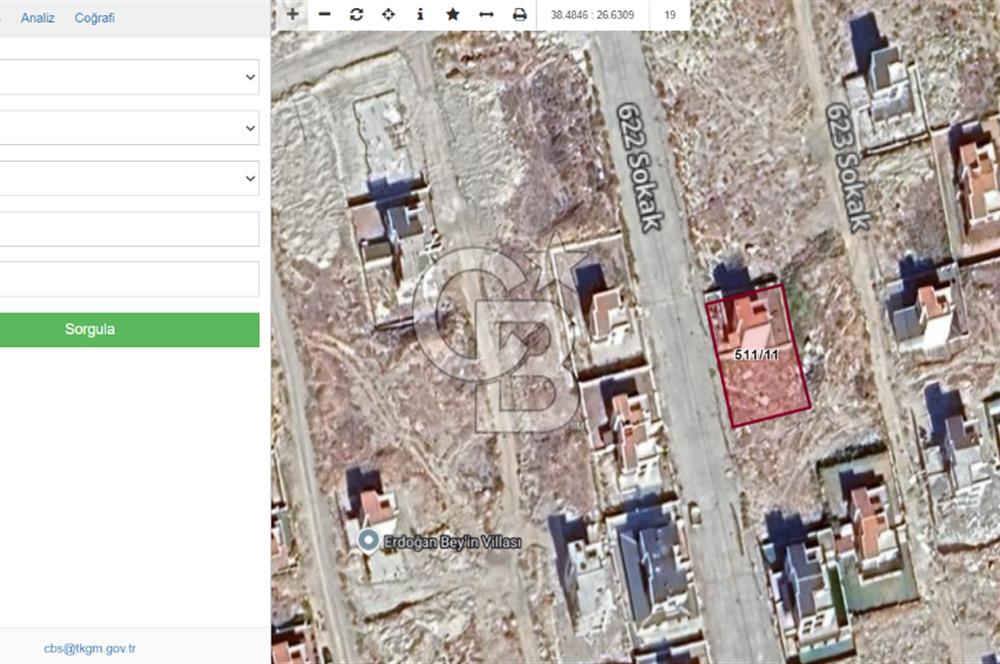Screen dimensions: 1000x664
Task: Refresh the map with the circular arrows icon
Action: click(x=356, y=14)
